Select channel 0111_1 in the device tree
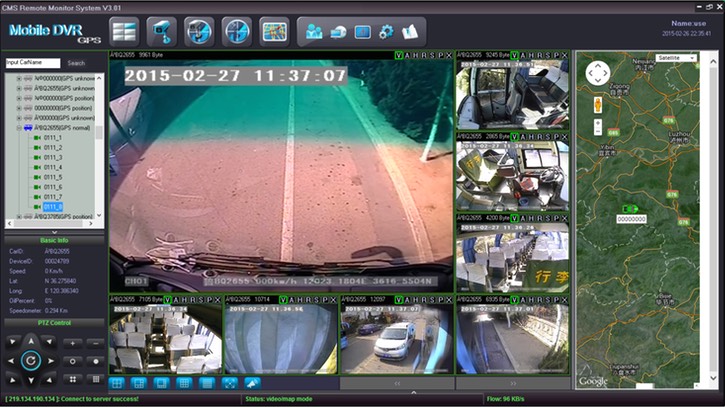The width and height of the screenshot is (725, 407). pyautogui.click(x=51, y=138)
